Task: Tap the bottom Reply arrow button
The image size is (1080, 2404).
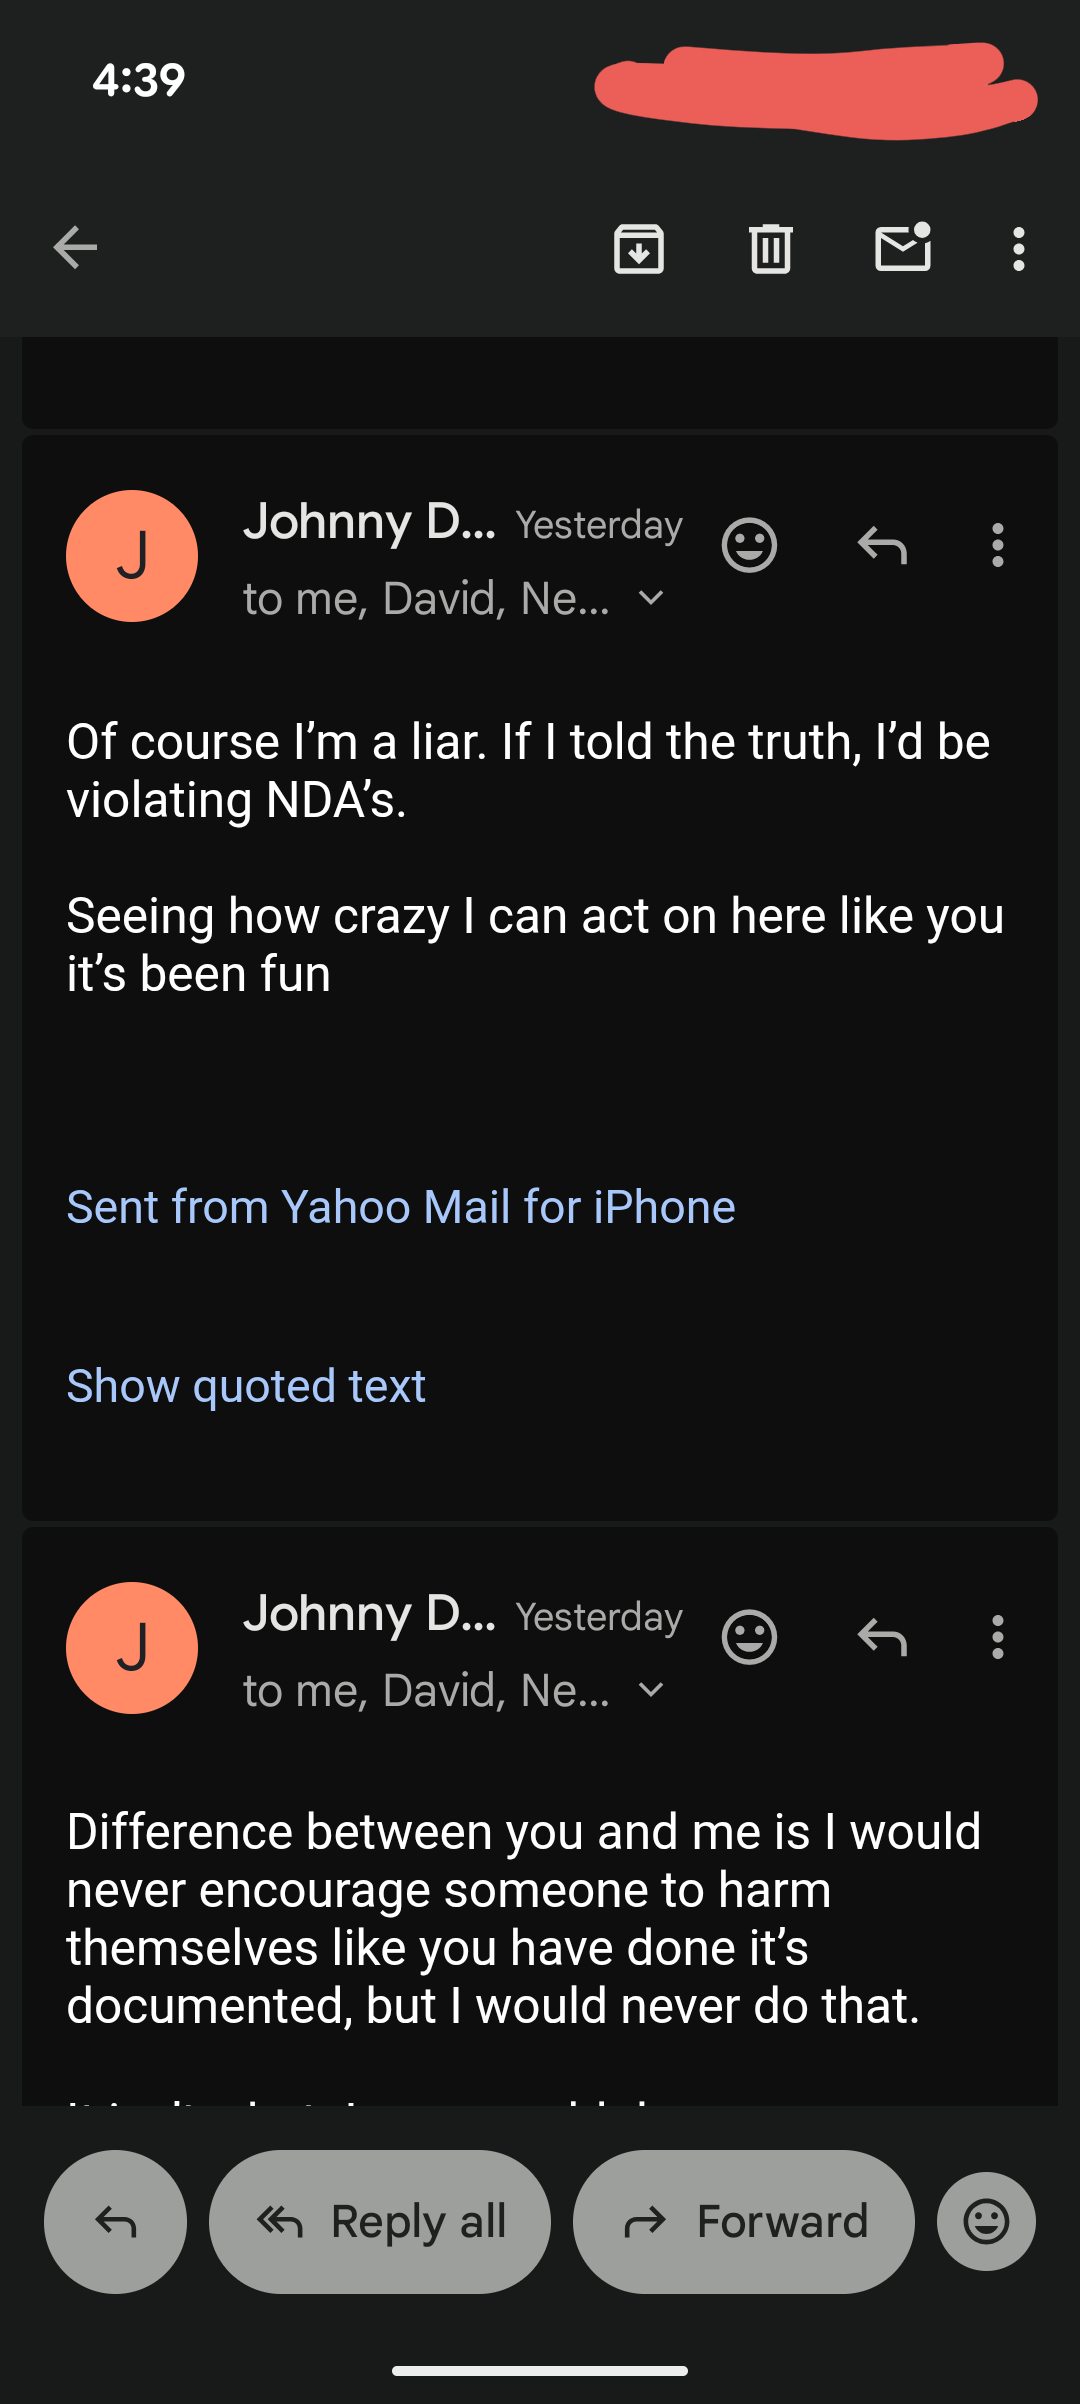Action: pyautogui.click(x=115, y=2222)
